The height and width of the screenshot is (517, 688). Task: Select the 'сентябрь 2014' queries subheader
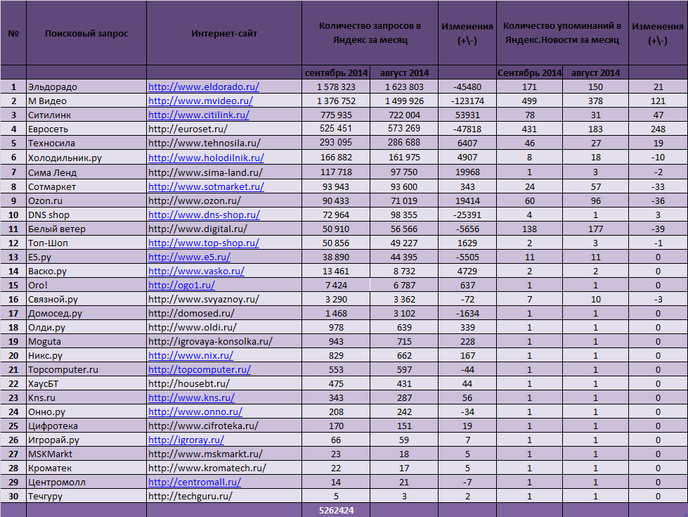tap(336, 73)
